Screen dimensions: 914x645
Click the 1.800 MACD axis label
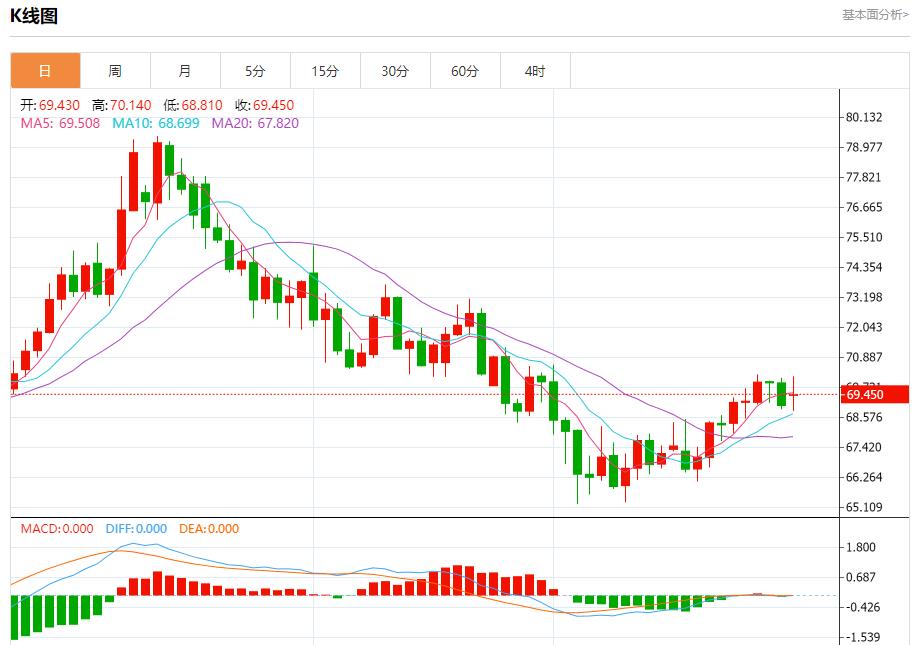(x=861, y=547)
